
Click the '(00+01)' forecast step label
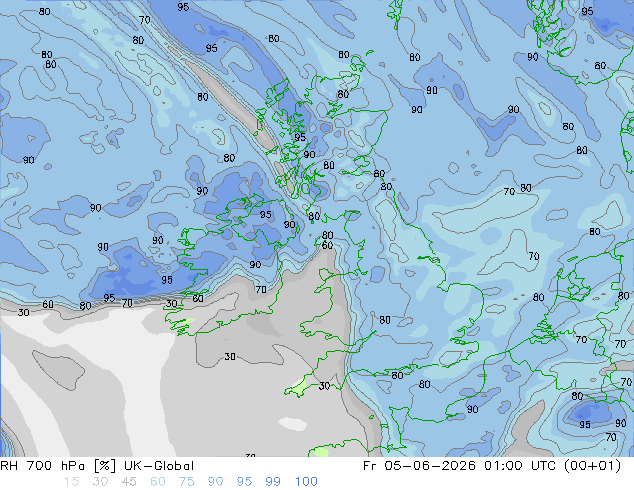pyautogui.click(x=592, y=466)
